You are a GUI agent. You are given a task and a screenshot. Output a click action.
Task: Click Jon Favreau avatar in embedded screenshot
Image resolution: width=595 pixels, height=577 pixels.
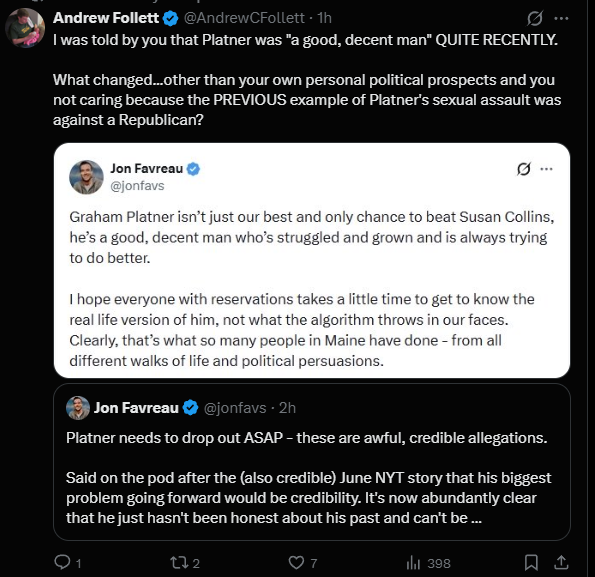pos(86,177)
